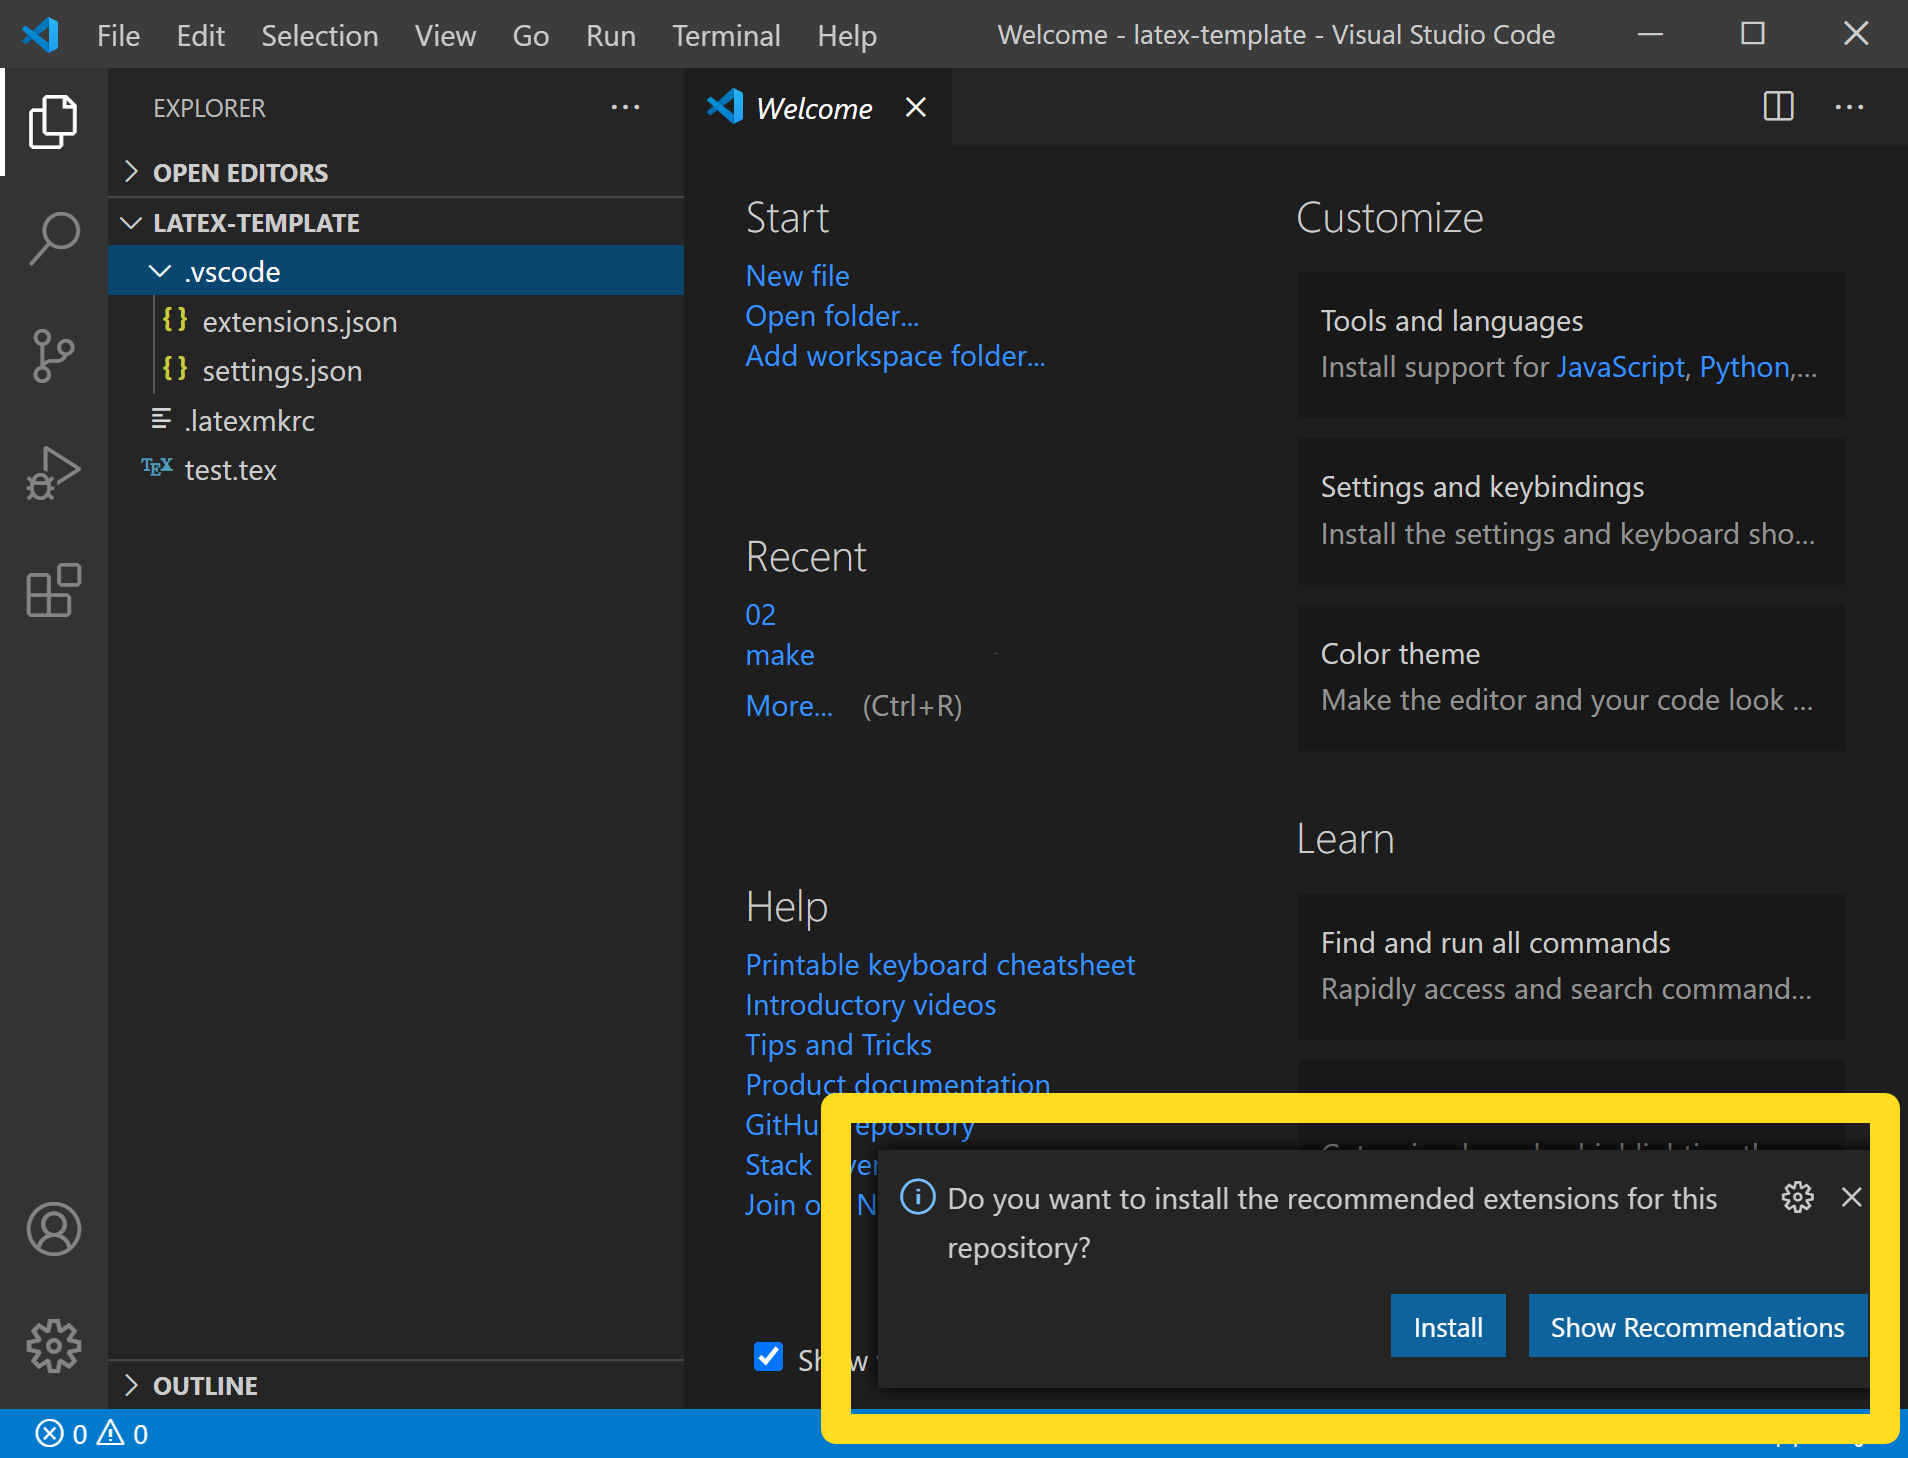Expand the OPEN EDITORS section
Screen dimensions: 1908x1458
(x=396, y=172)
